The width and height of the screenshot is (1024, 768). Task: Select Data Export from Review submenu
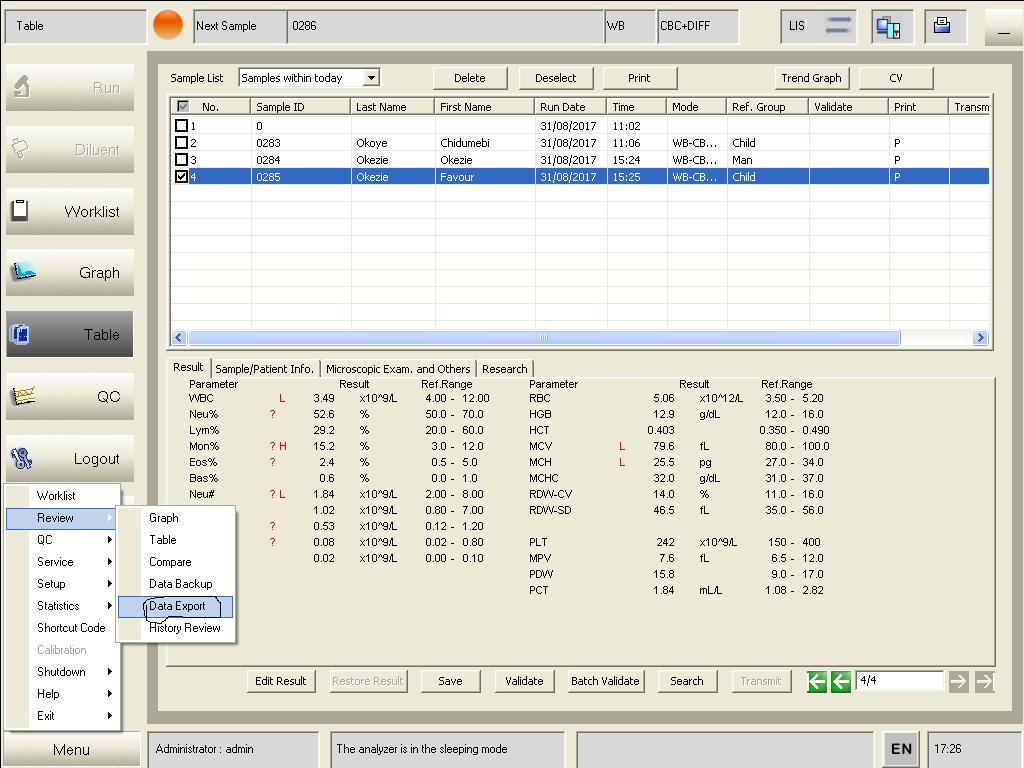tap(176, 606)
